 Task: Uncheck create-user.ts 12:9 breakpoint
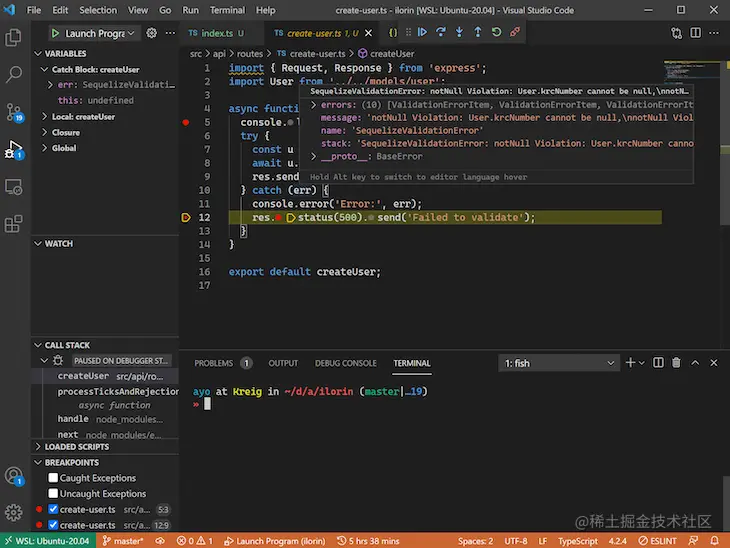[53, 525]
